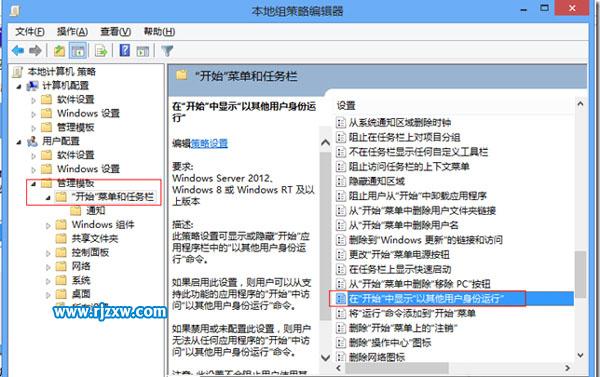Image resolution: width=600 pixels, height=377 pixels.
Task: Select the 通知 folder in tree
Action: pyautogui.click(x=96, y=211)
